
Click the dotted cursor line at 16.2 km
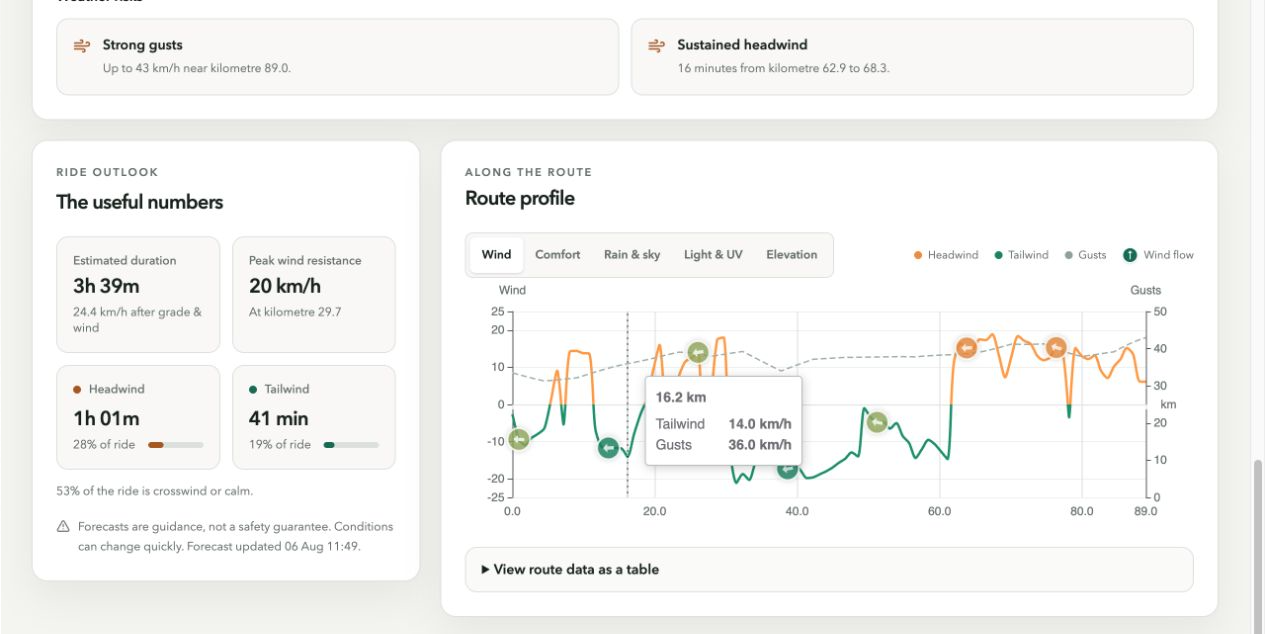[627, 404]
